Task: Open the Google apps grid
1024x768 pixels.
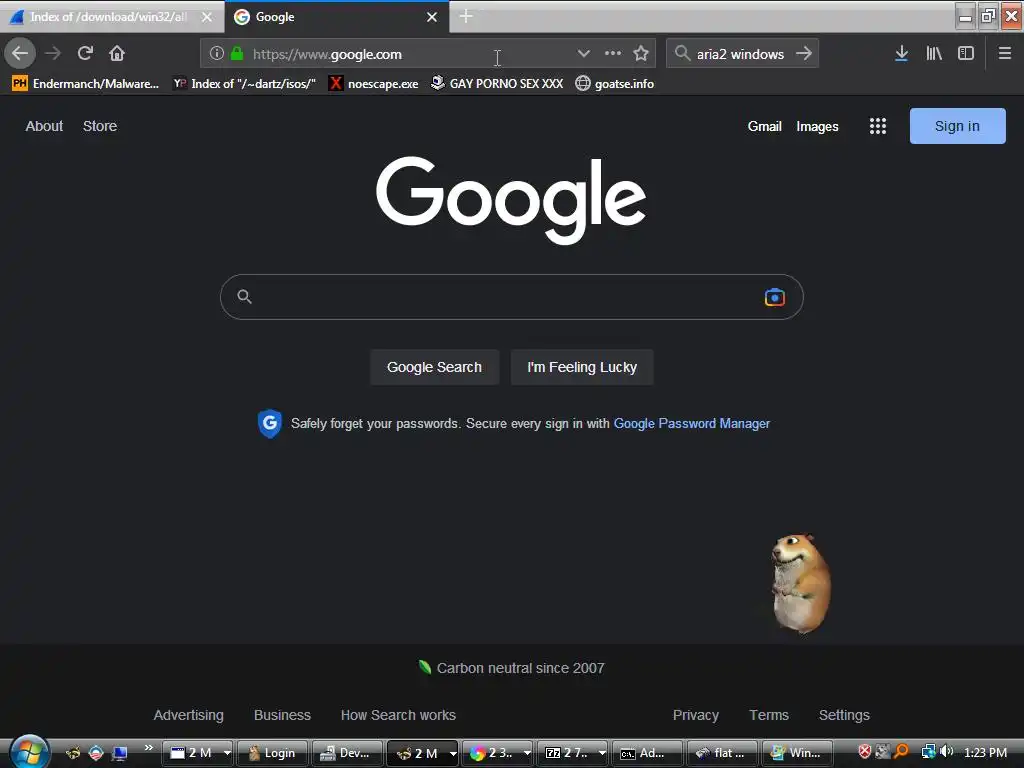Action: [x=878, y=126]
